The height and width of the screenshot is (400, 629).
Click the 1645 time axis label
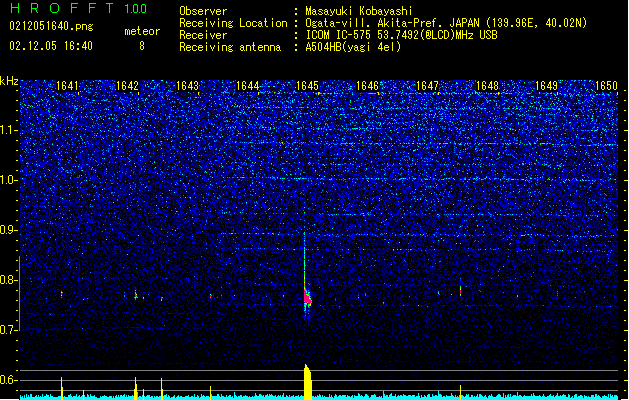(307, 86)
